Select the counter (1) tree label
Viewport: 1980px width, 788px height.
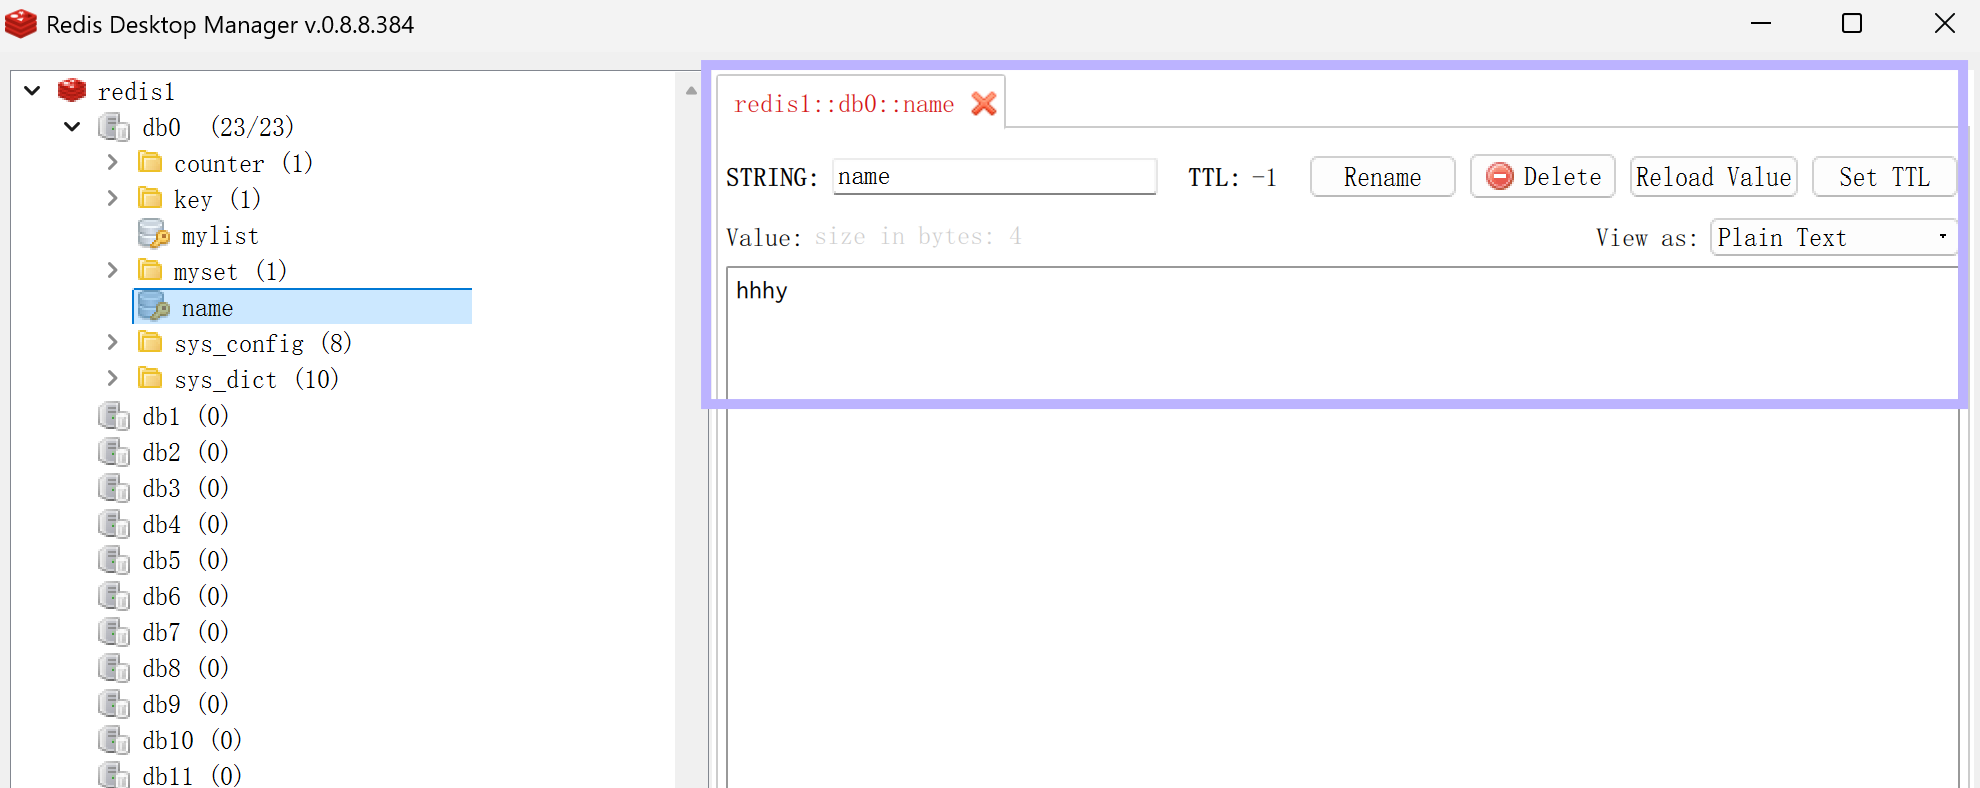(x=243, y=163)
